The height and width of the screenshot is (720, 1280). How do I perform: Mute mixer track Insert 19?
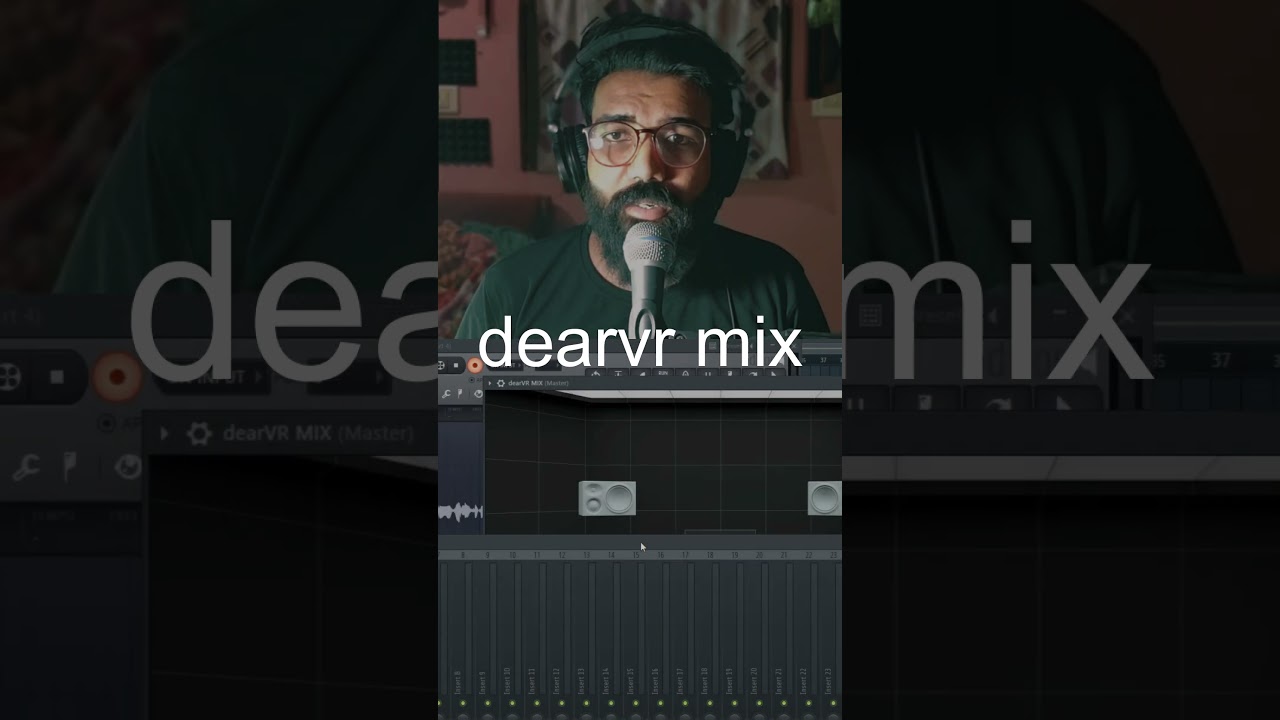[x=733, y=704]
